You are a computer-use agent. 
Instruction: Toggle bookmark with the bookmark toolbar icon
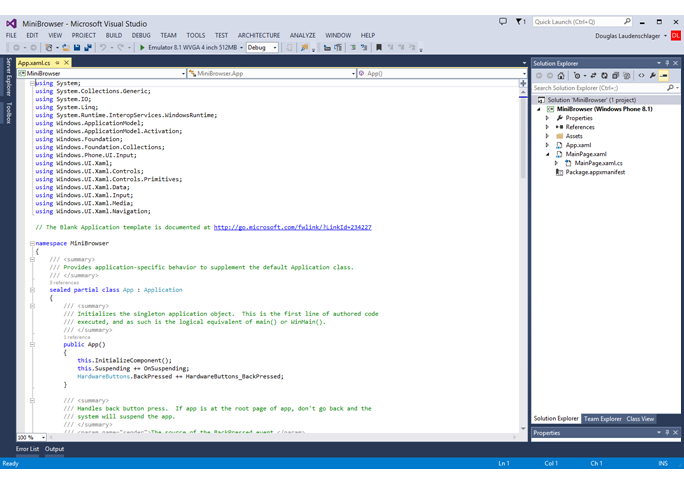coord(379,48)
